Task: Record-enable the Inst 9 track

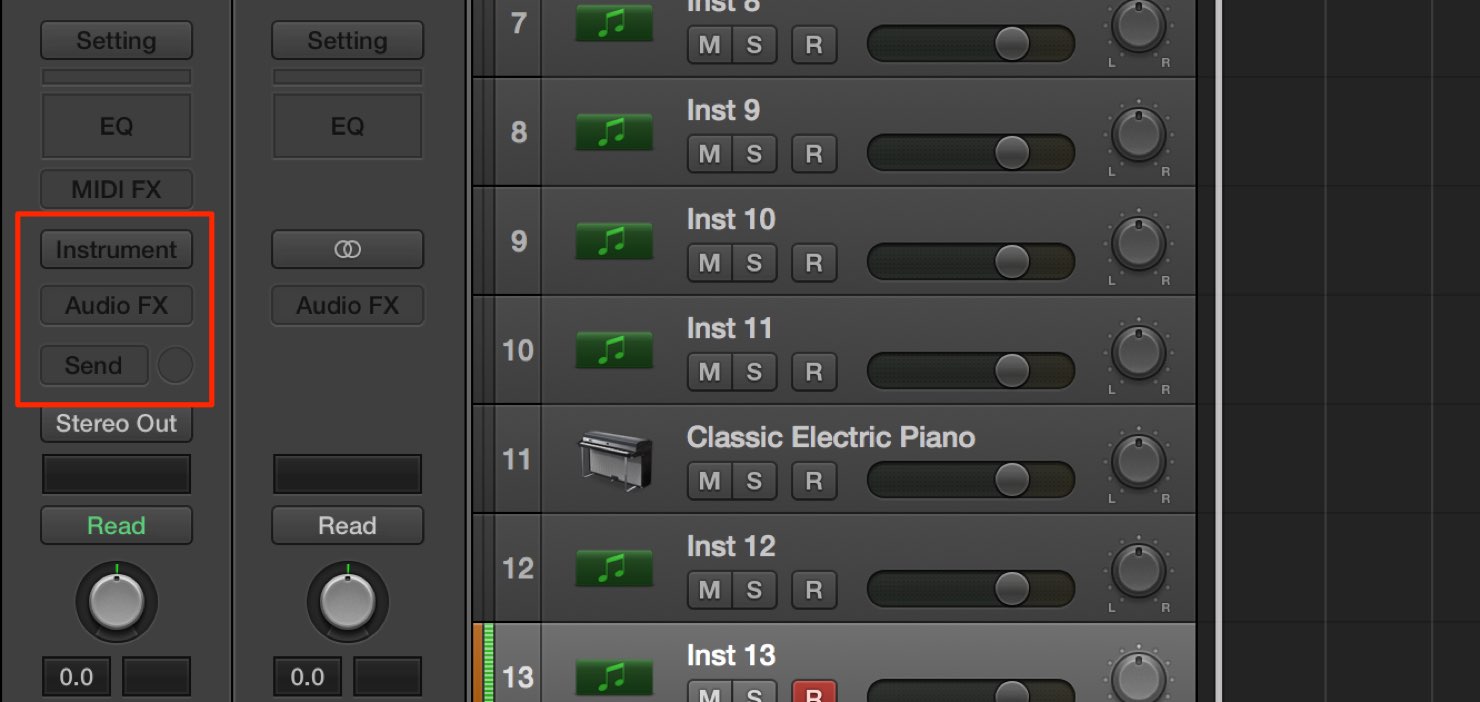Action: click(814, 154)
